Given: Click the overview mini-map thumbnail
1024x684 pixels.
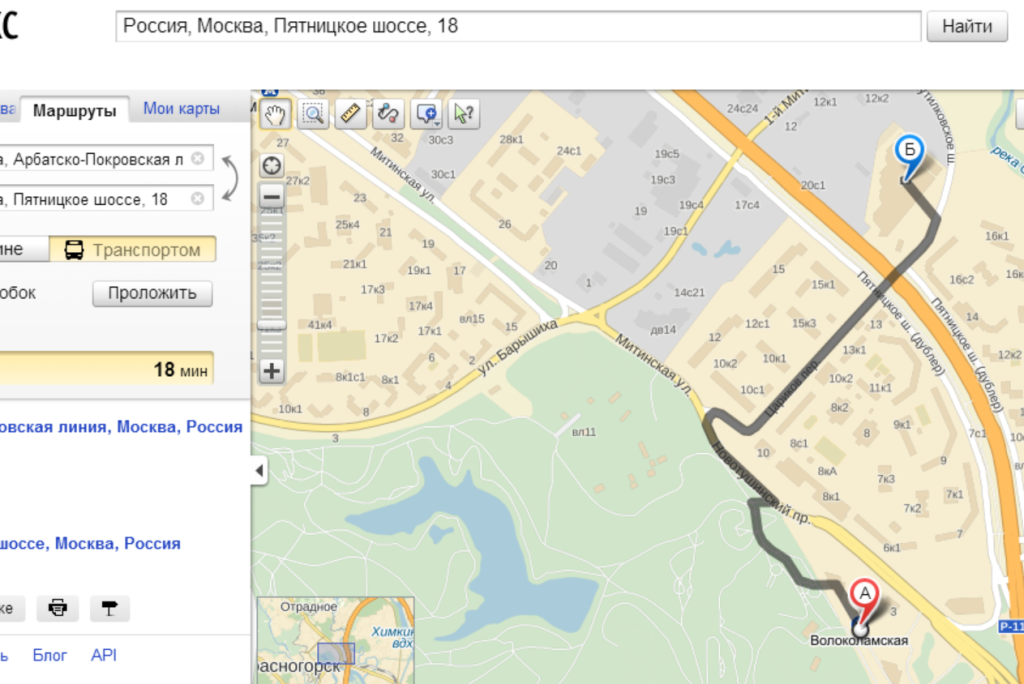Looking at the screenshot, I should (x=336, y=640).
